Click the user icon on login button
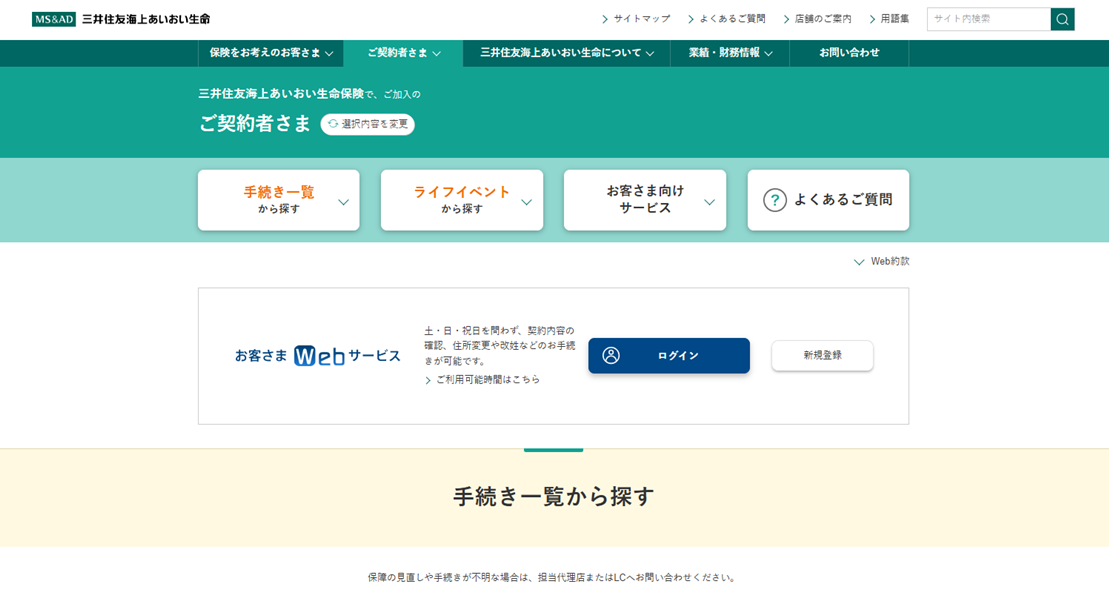Screen dimensions: 1109x604 pyautogui.click(x=611, y=356)
